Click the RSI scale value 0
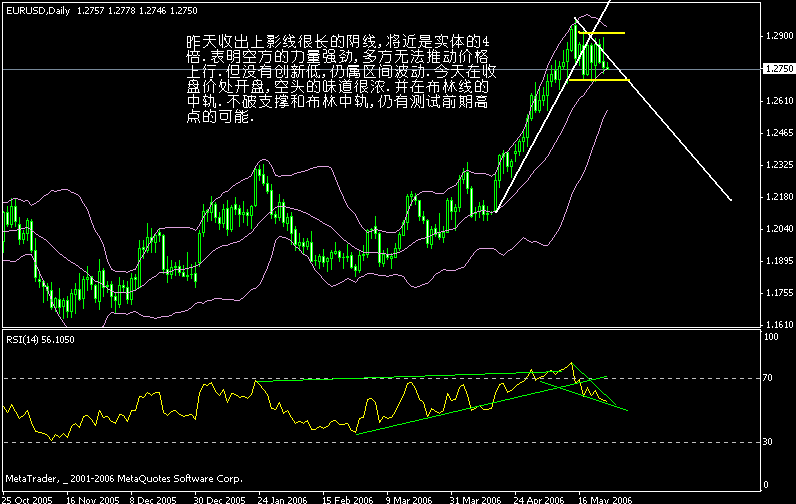Viewport: 796px width, 504px height. point(766,485)
